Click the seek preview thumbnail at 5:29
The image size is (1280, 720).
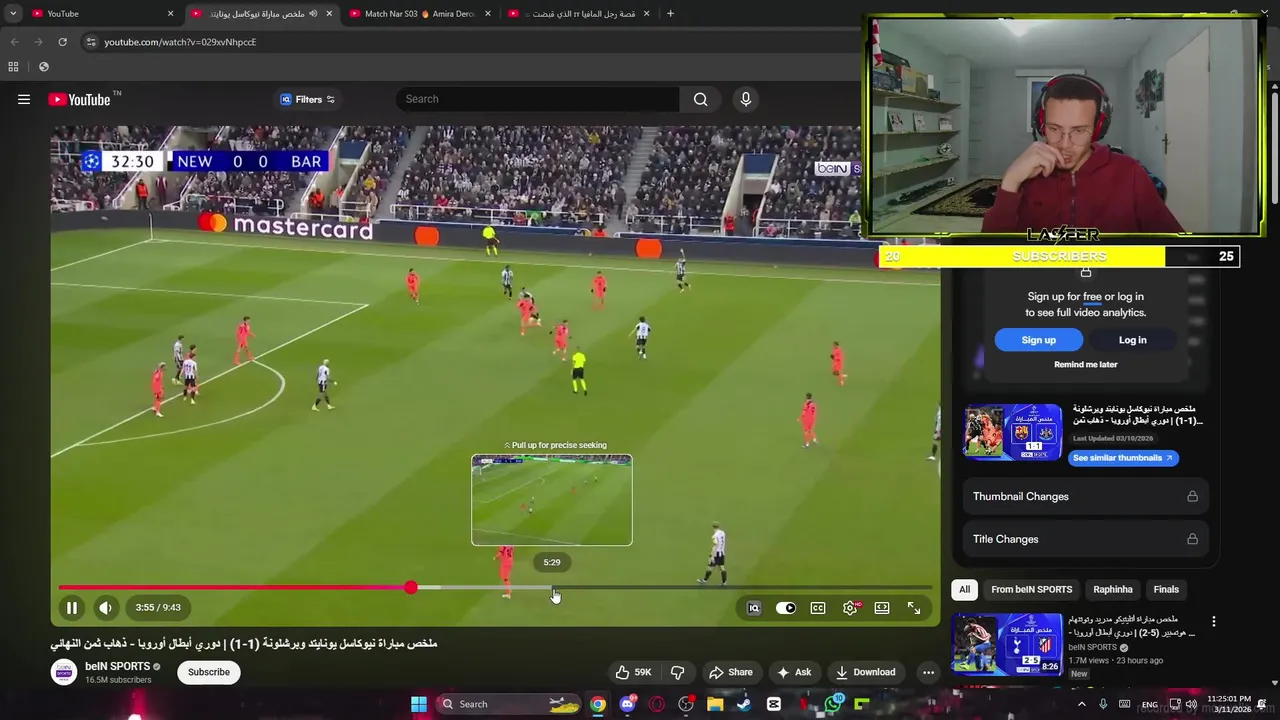click(x=552, y=500)
